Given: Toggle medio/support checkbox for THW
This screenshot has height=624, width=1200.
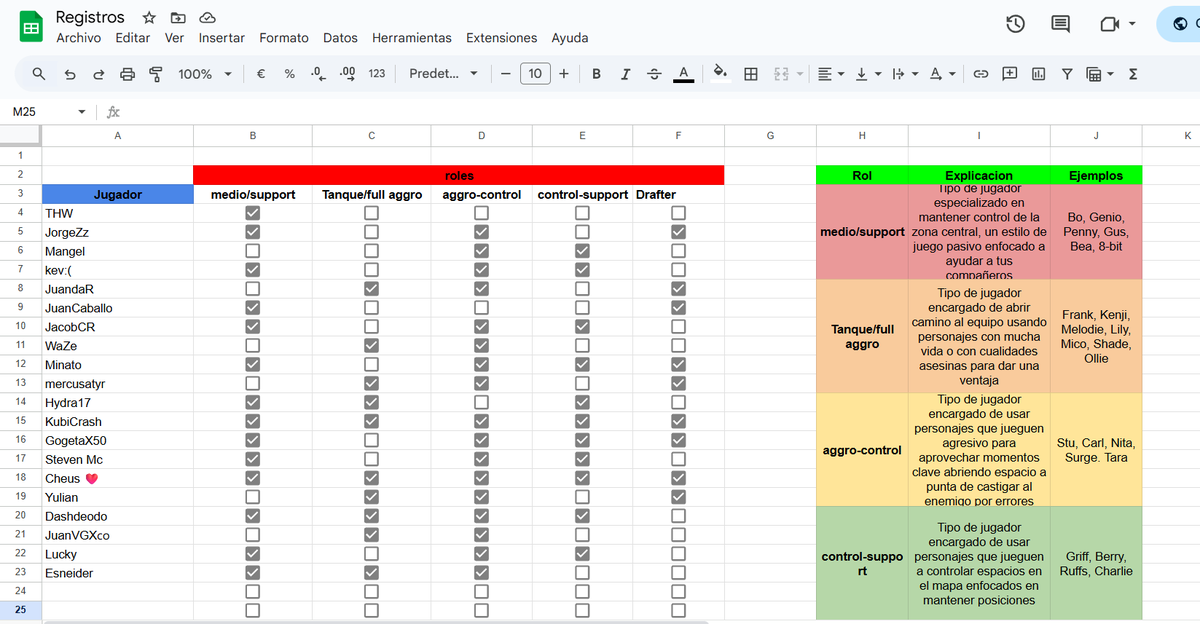Looking at the screenshot, I should tap(252, 213).
